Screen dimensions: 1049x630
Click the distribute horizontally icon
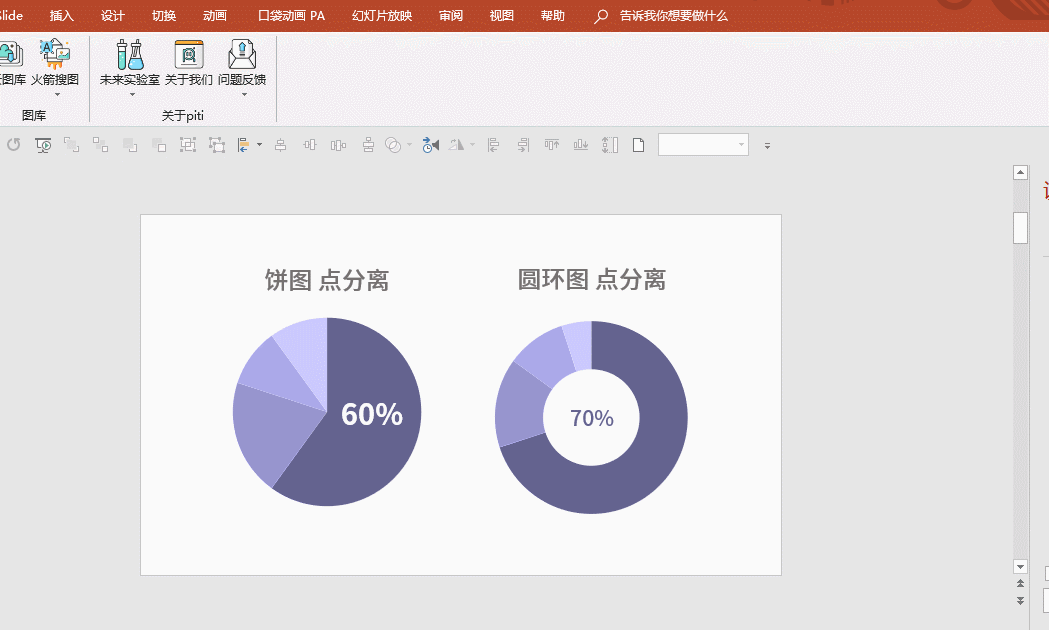pyautogui.click(x=339, y=144)
